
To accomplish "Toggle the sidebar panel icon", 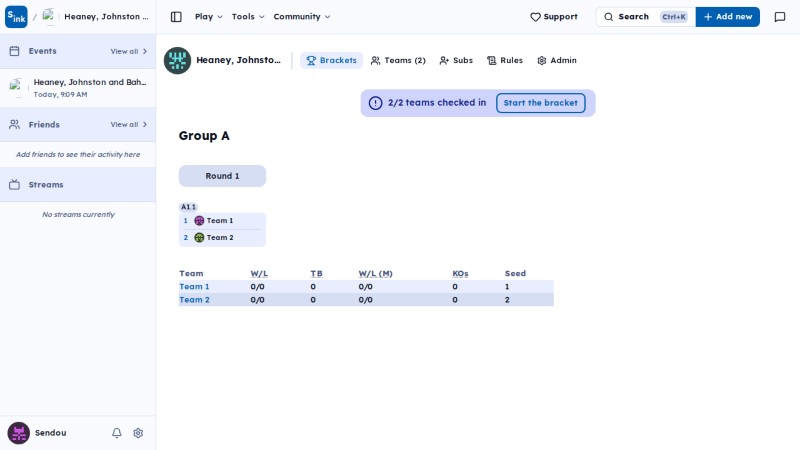I will 176,17.
